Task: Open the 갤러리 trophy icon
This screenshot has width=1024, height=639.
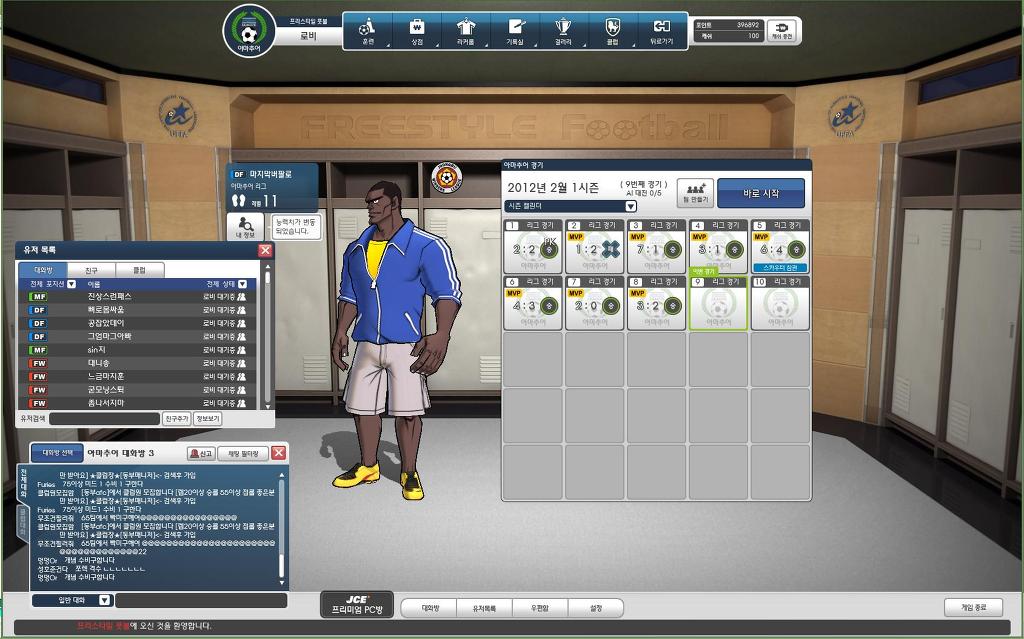Action: [564, 30]
